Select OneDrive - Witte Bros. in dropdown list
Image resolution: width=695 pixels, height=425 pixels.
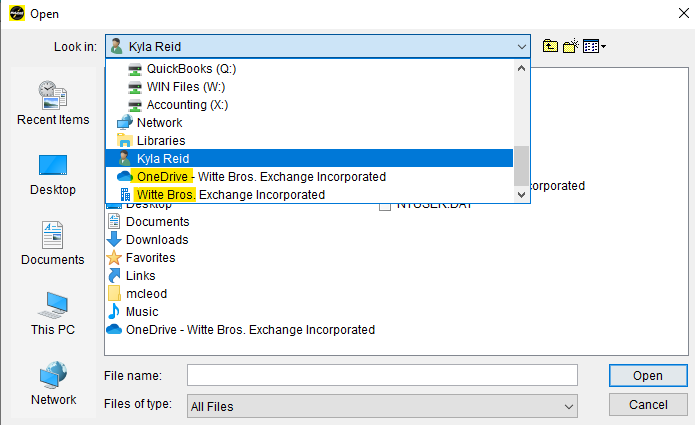310,176
